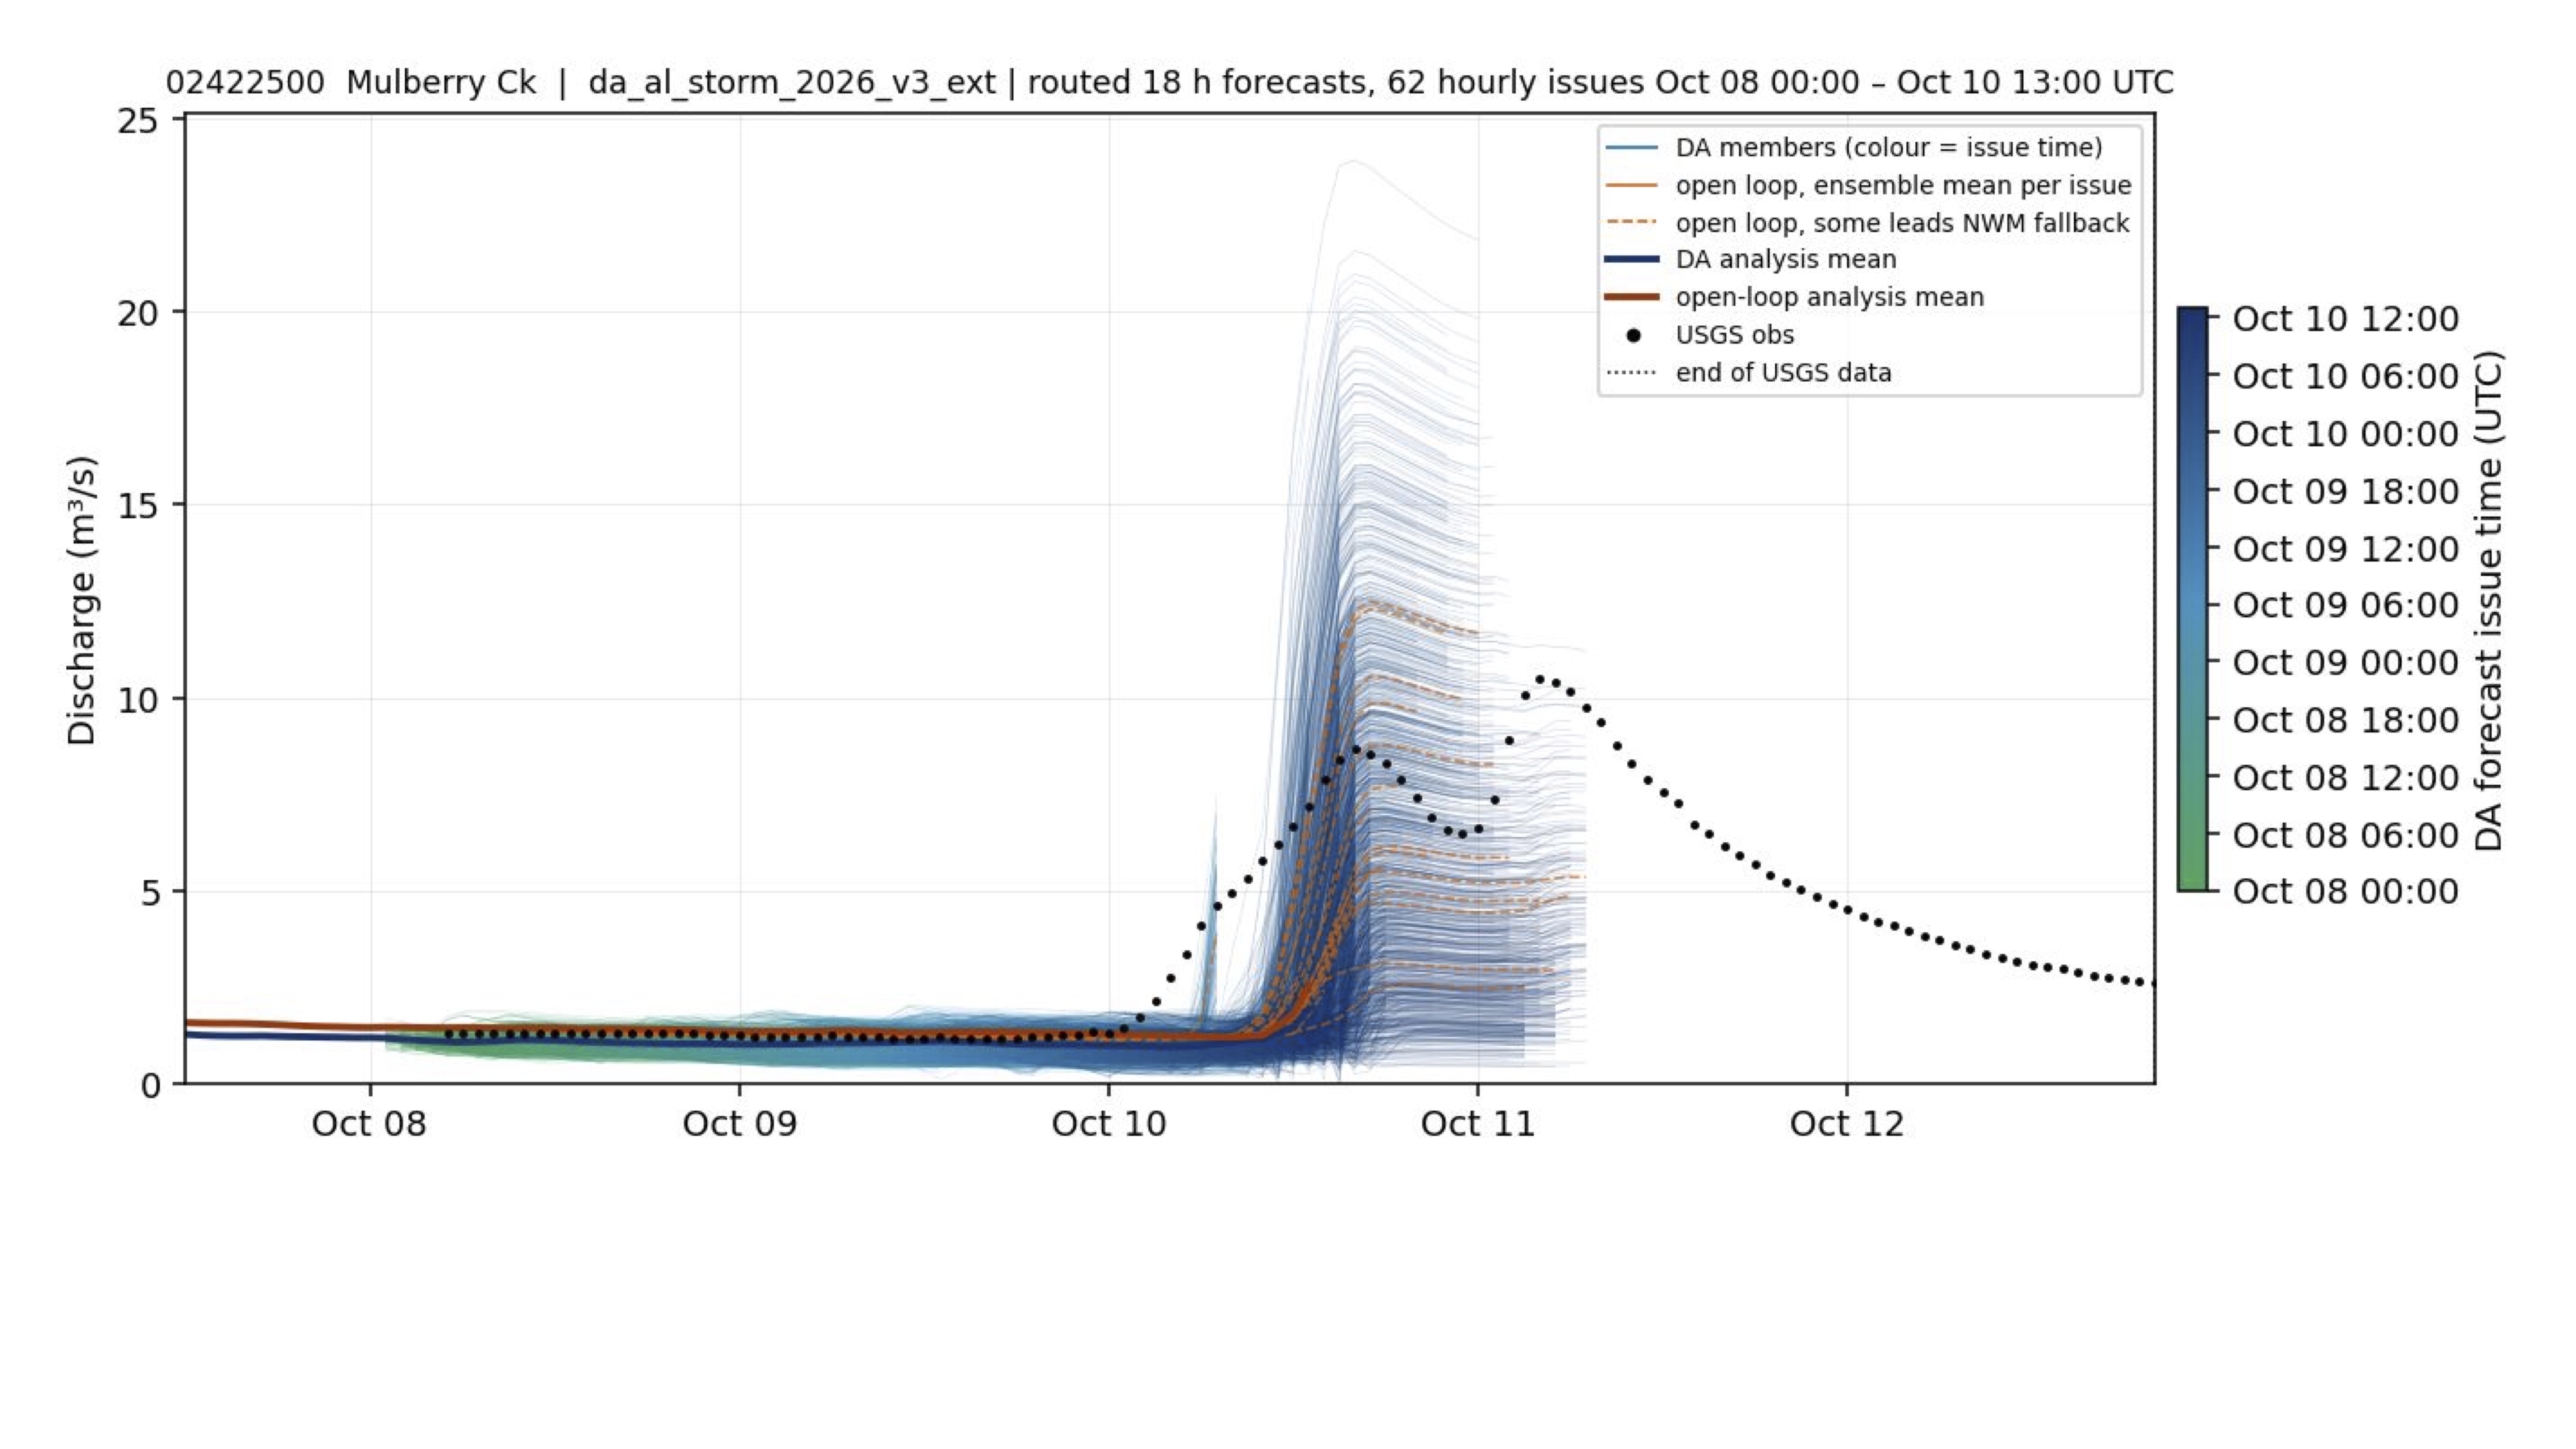Screen dimensions: 2576x1449
Task: Click x-axis tick label 'Oct 10'
Action: tap(1108, 1124)
